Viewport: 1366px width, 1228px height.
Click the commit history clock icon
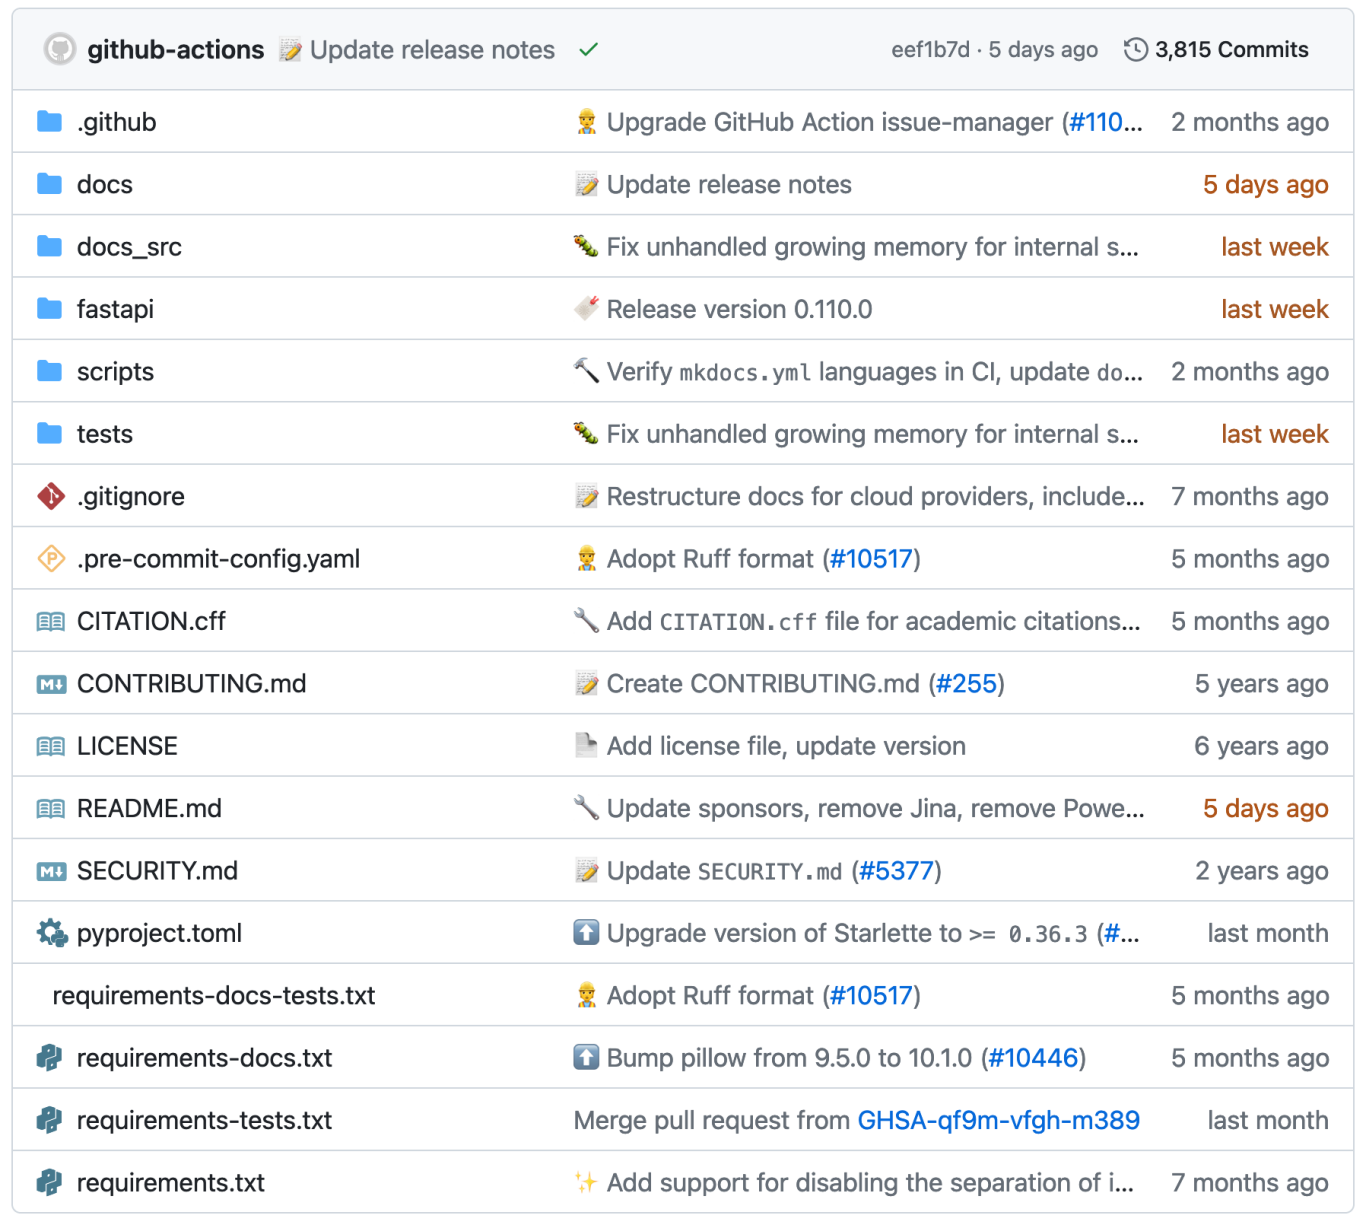click(1134, 49)
